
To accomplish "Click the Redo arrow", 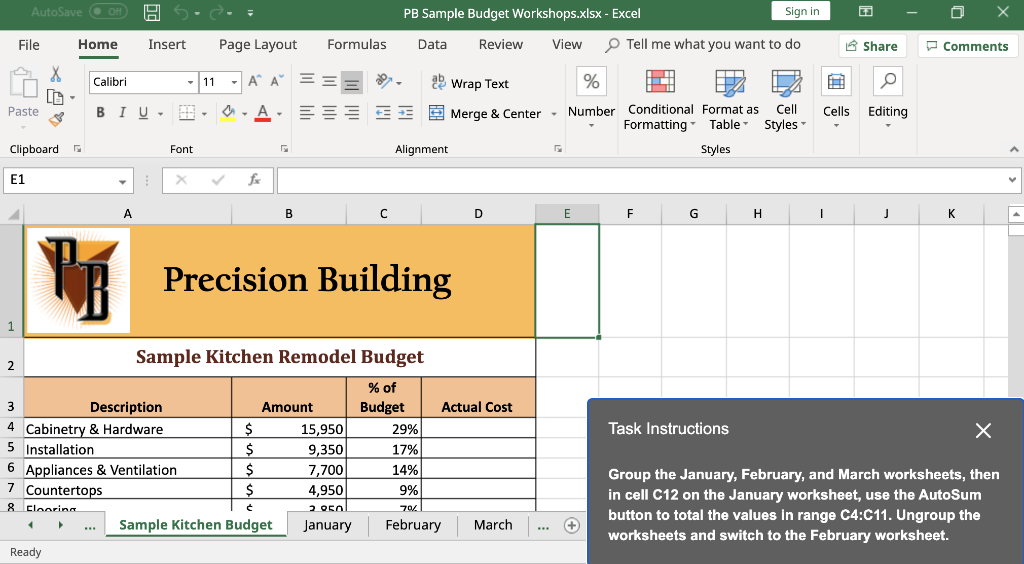I will [x=217, y=12].
